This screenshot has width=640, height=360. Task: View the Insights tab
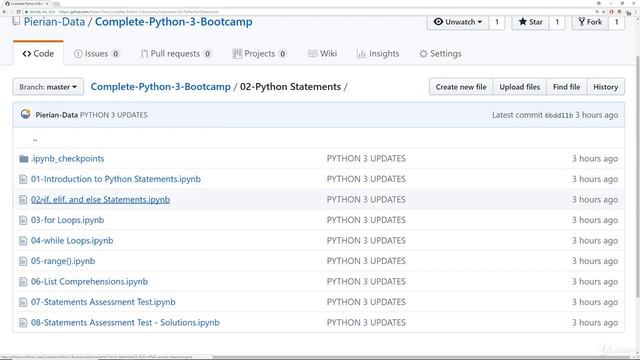378,53
